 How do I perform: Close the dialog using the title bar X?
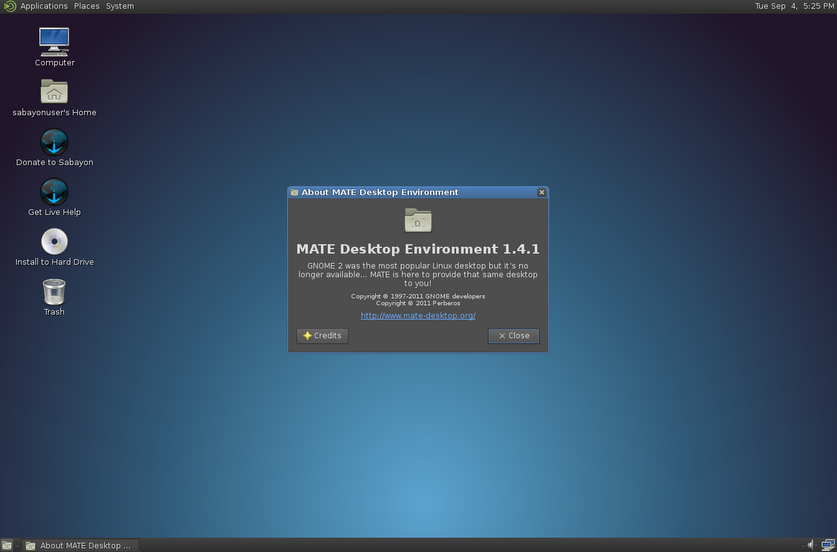541,192
